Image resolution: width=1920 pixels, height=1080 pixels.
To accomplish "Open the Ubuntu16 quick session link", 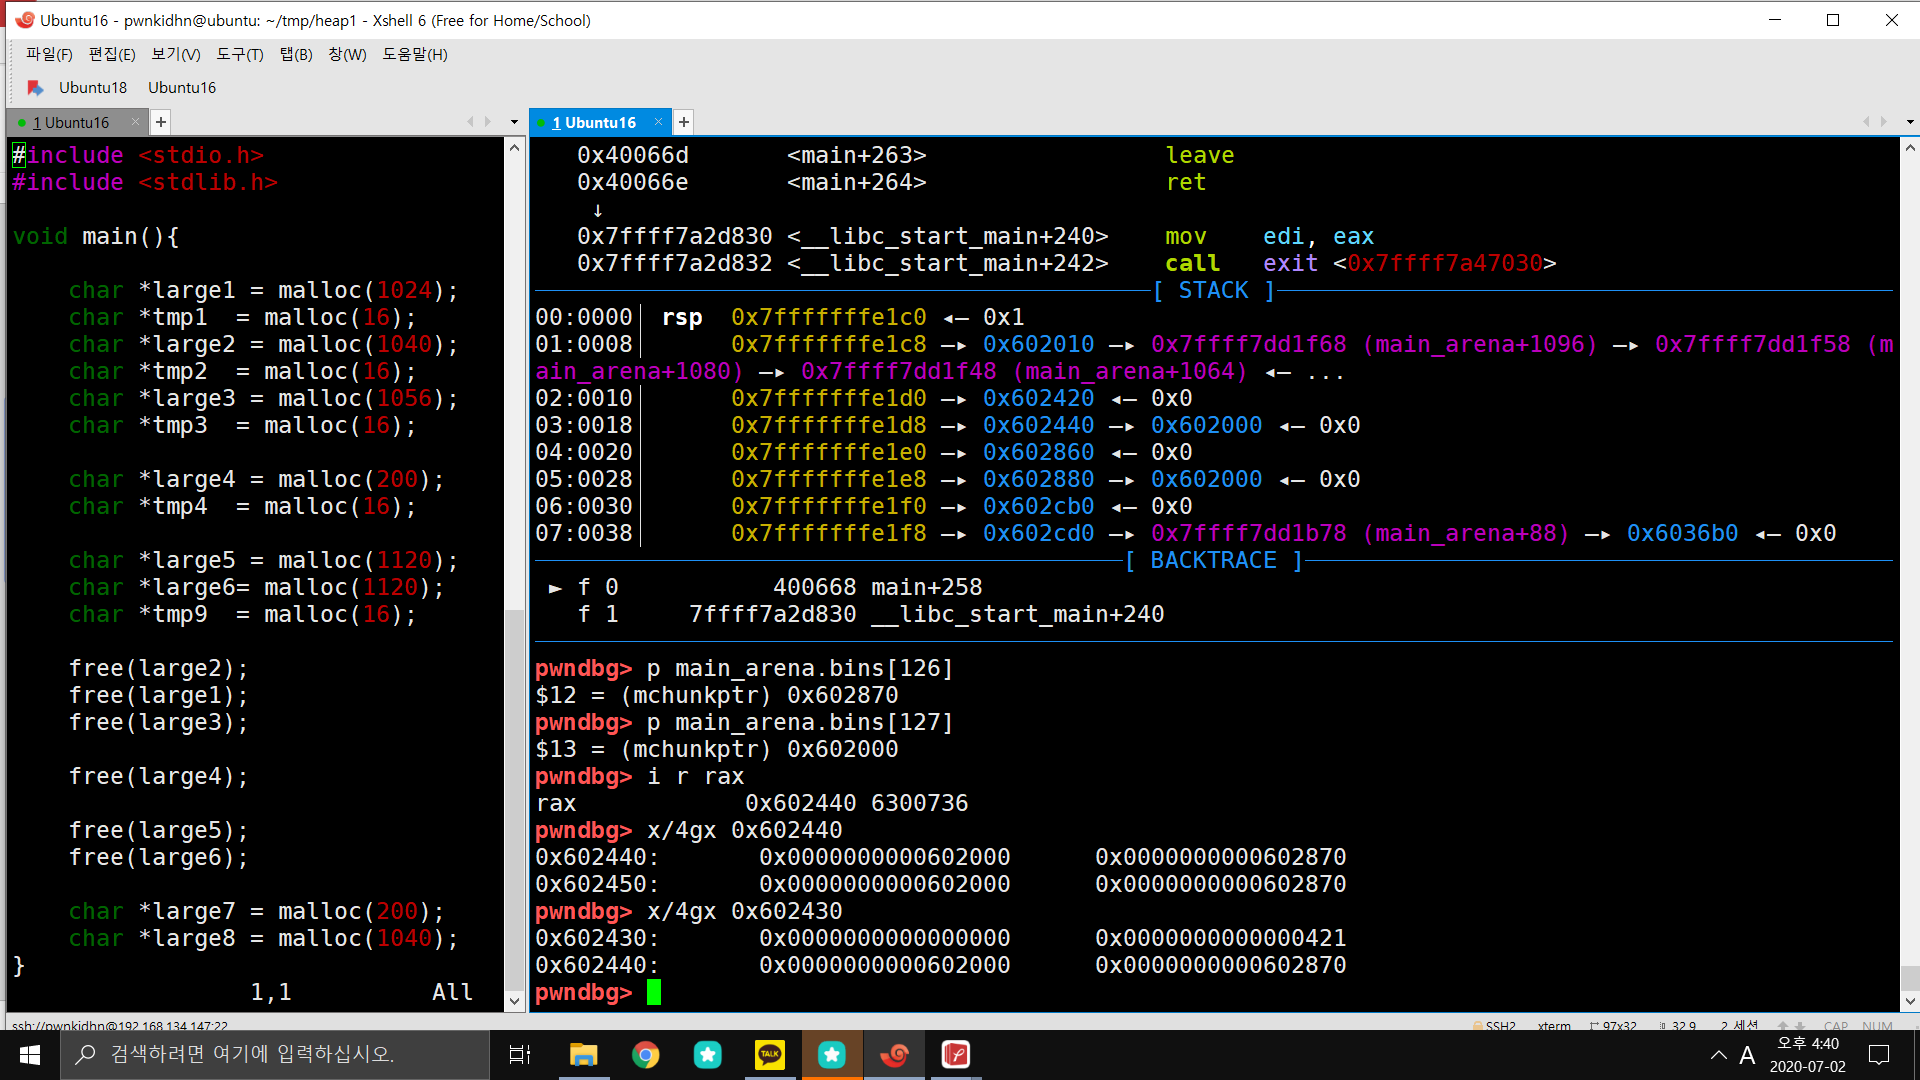I will [x=182, y=88].
